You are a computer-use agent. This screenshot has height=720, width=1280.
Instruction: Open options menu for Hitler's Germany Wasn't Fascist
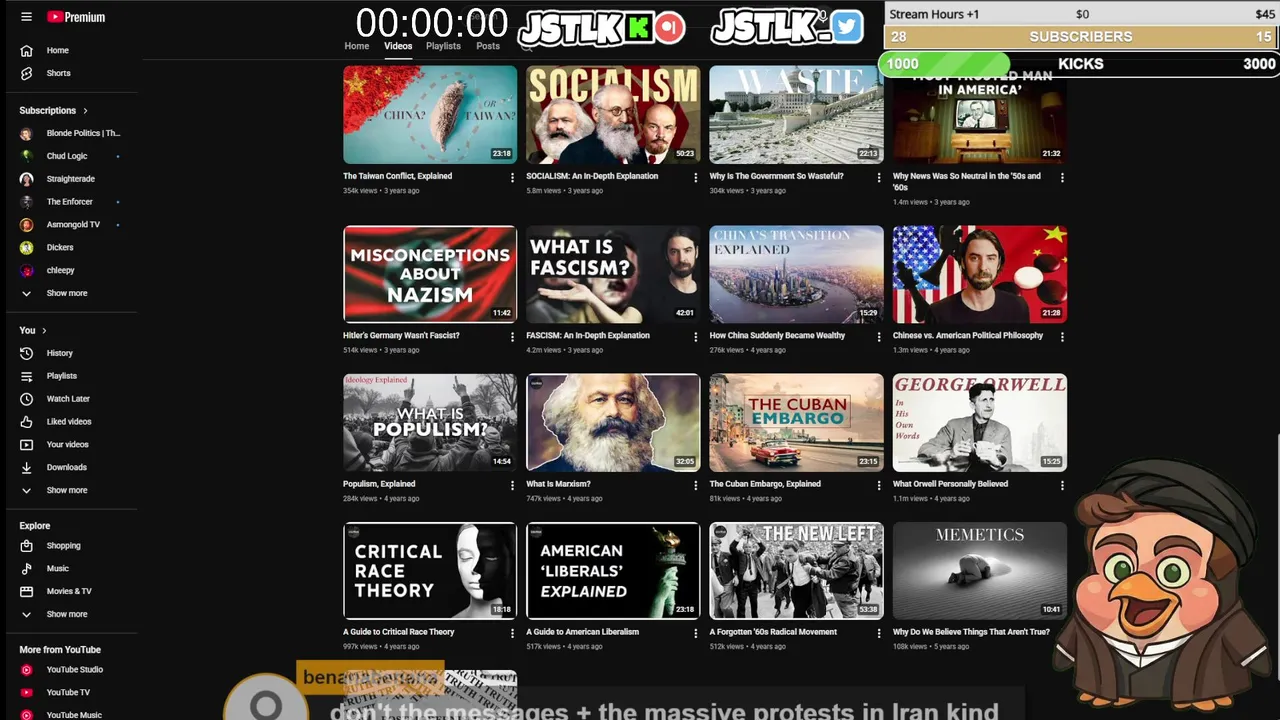tap(513, 337)
